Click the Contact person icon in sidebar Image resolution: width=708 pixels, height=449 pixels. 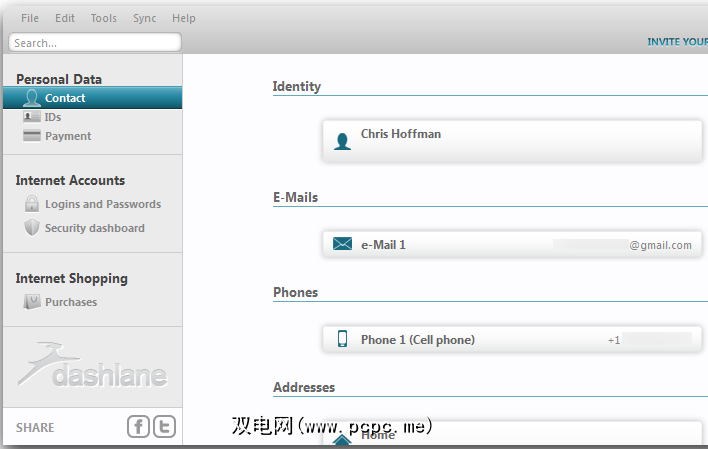[32, 98]
